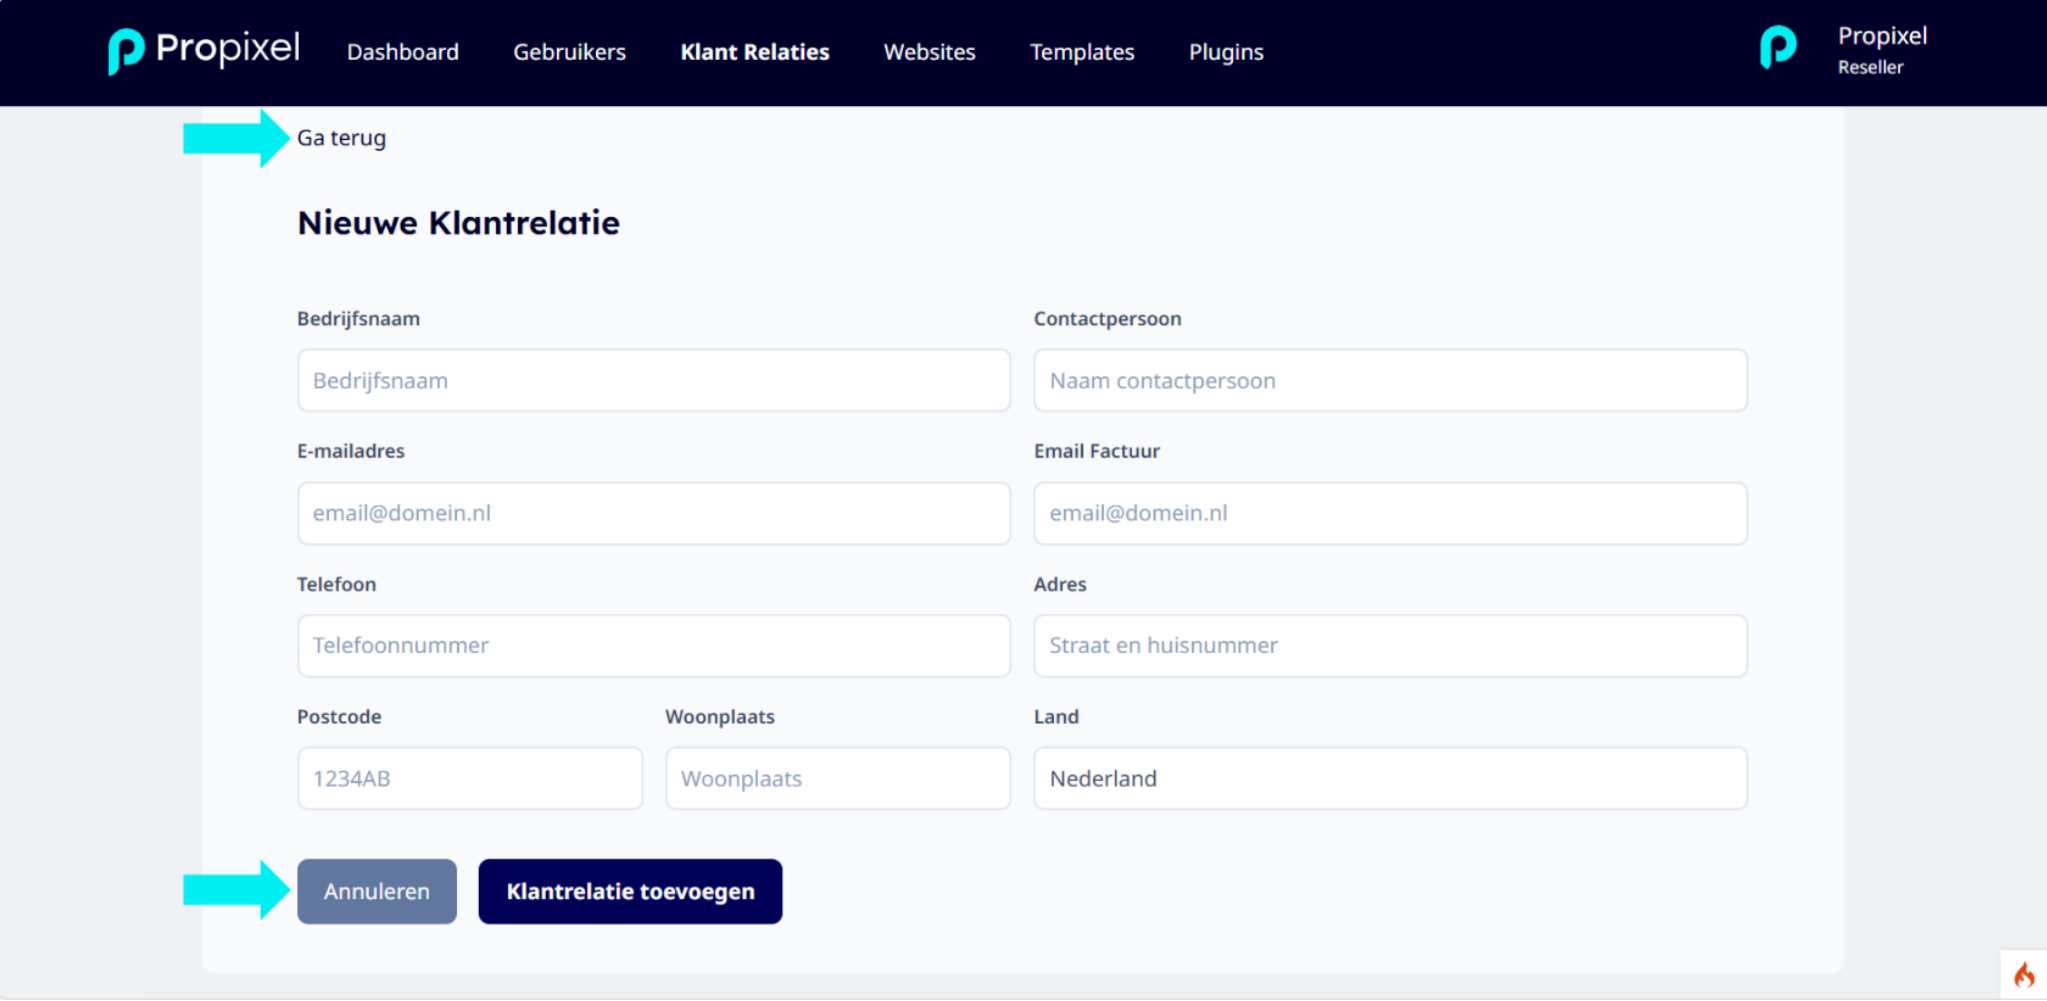The height and width of the screenshot is (1001, 2047).
Task: Click the E-mailadres label
Action: click(350, 451)
